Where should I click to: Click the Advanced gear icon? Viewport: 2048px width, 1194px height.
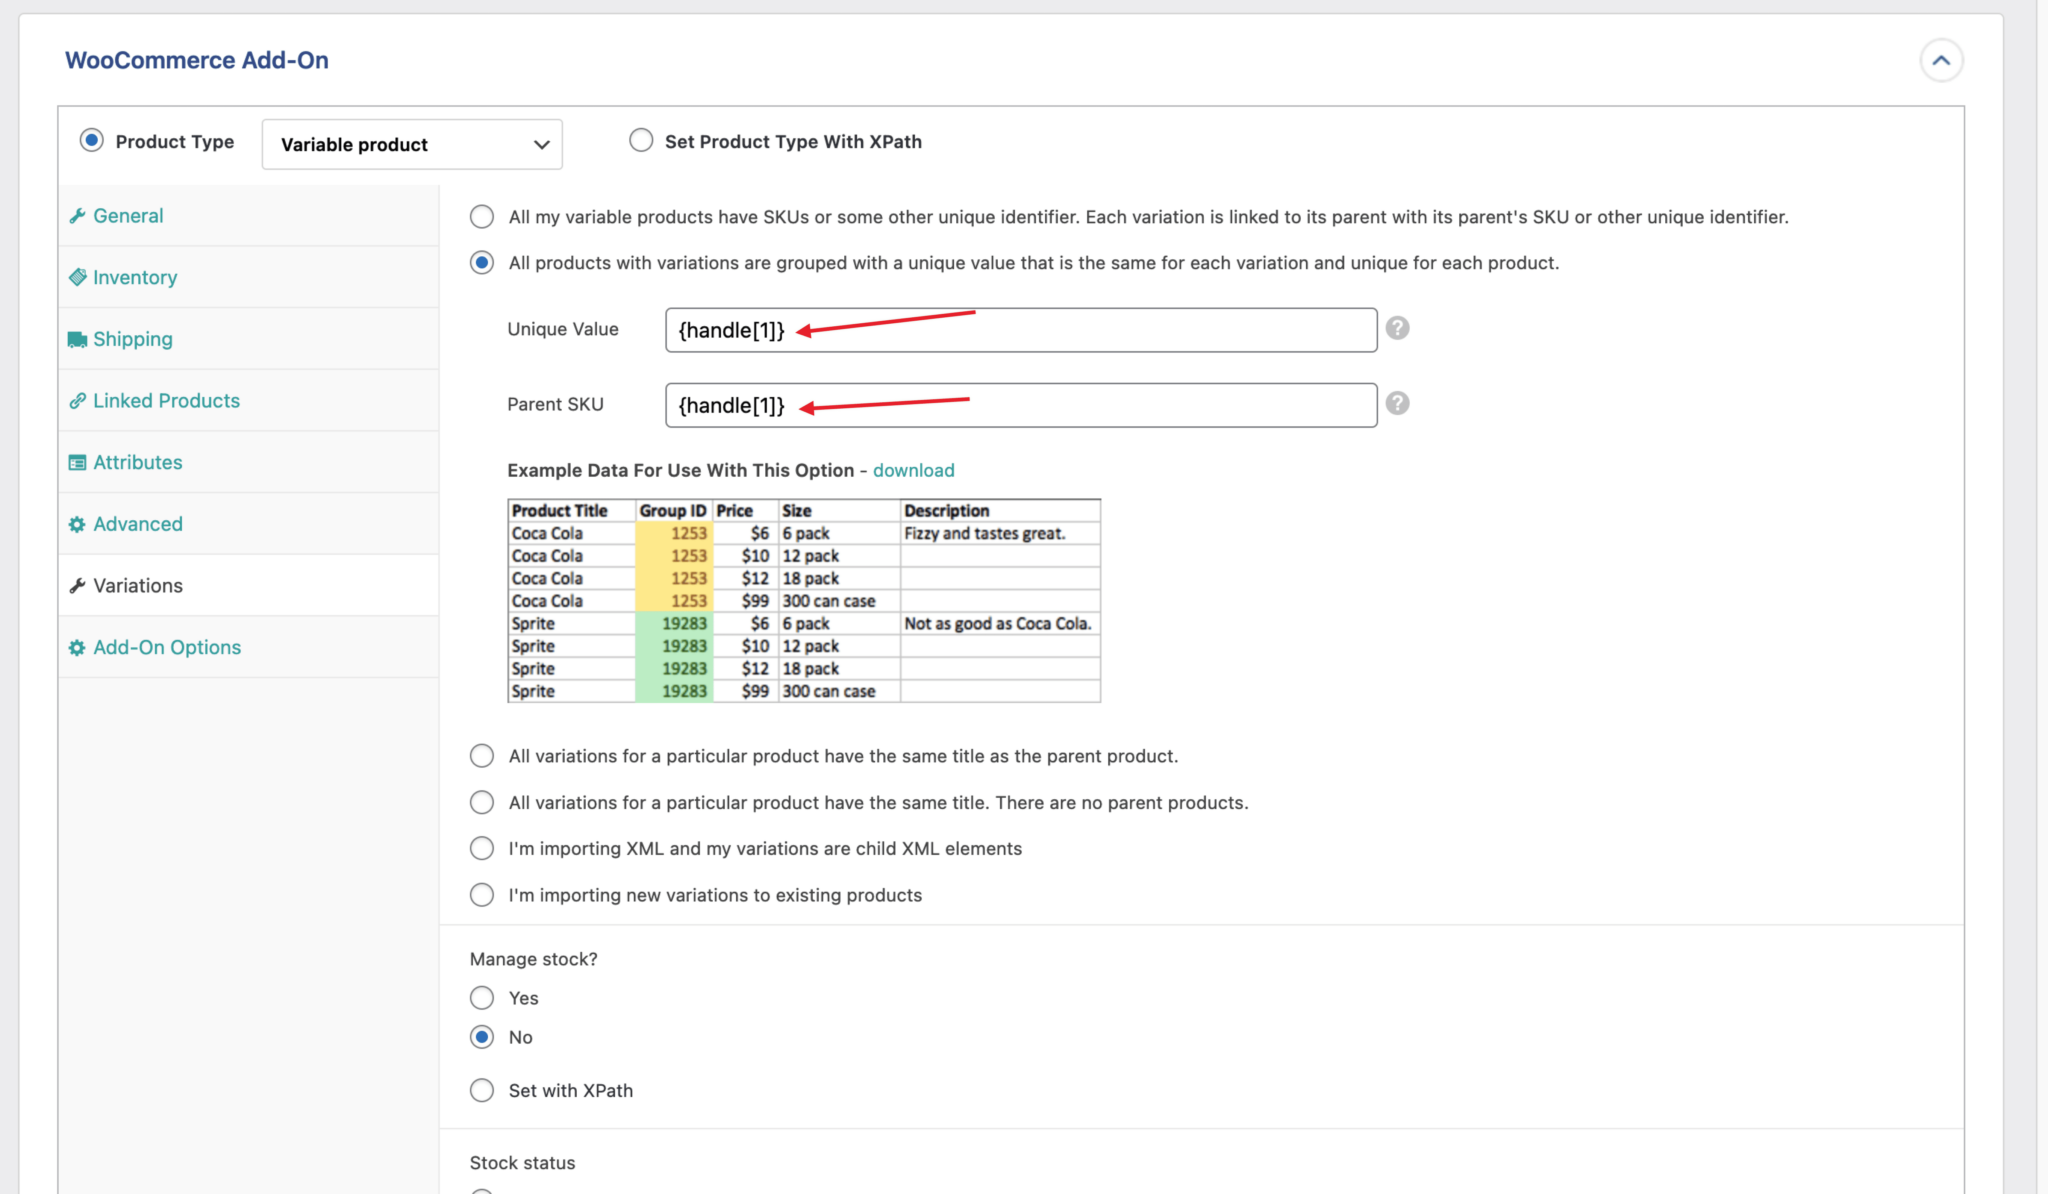point(75,523)
